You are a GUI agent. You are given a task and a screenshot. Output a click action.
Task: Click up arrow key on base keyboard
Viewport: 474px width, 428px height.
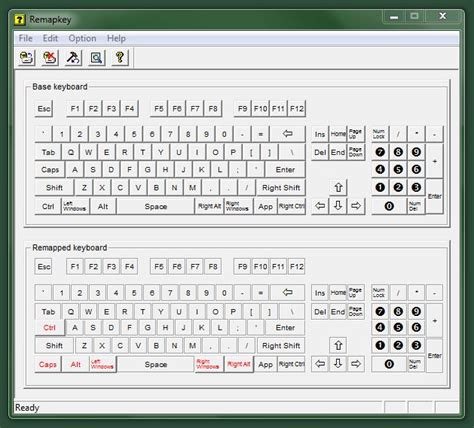tap(338, 187)
